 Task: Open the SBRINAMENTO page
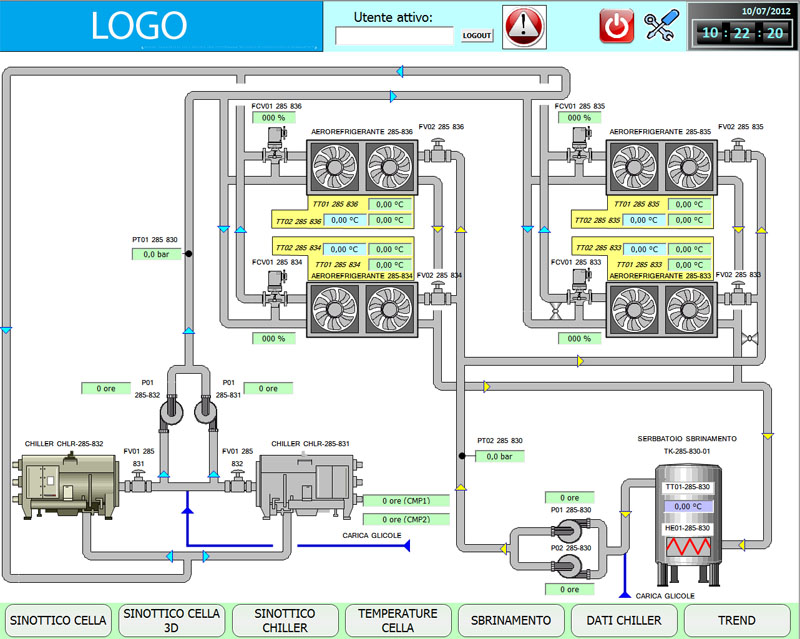pos(511,620)
